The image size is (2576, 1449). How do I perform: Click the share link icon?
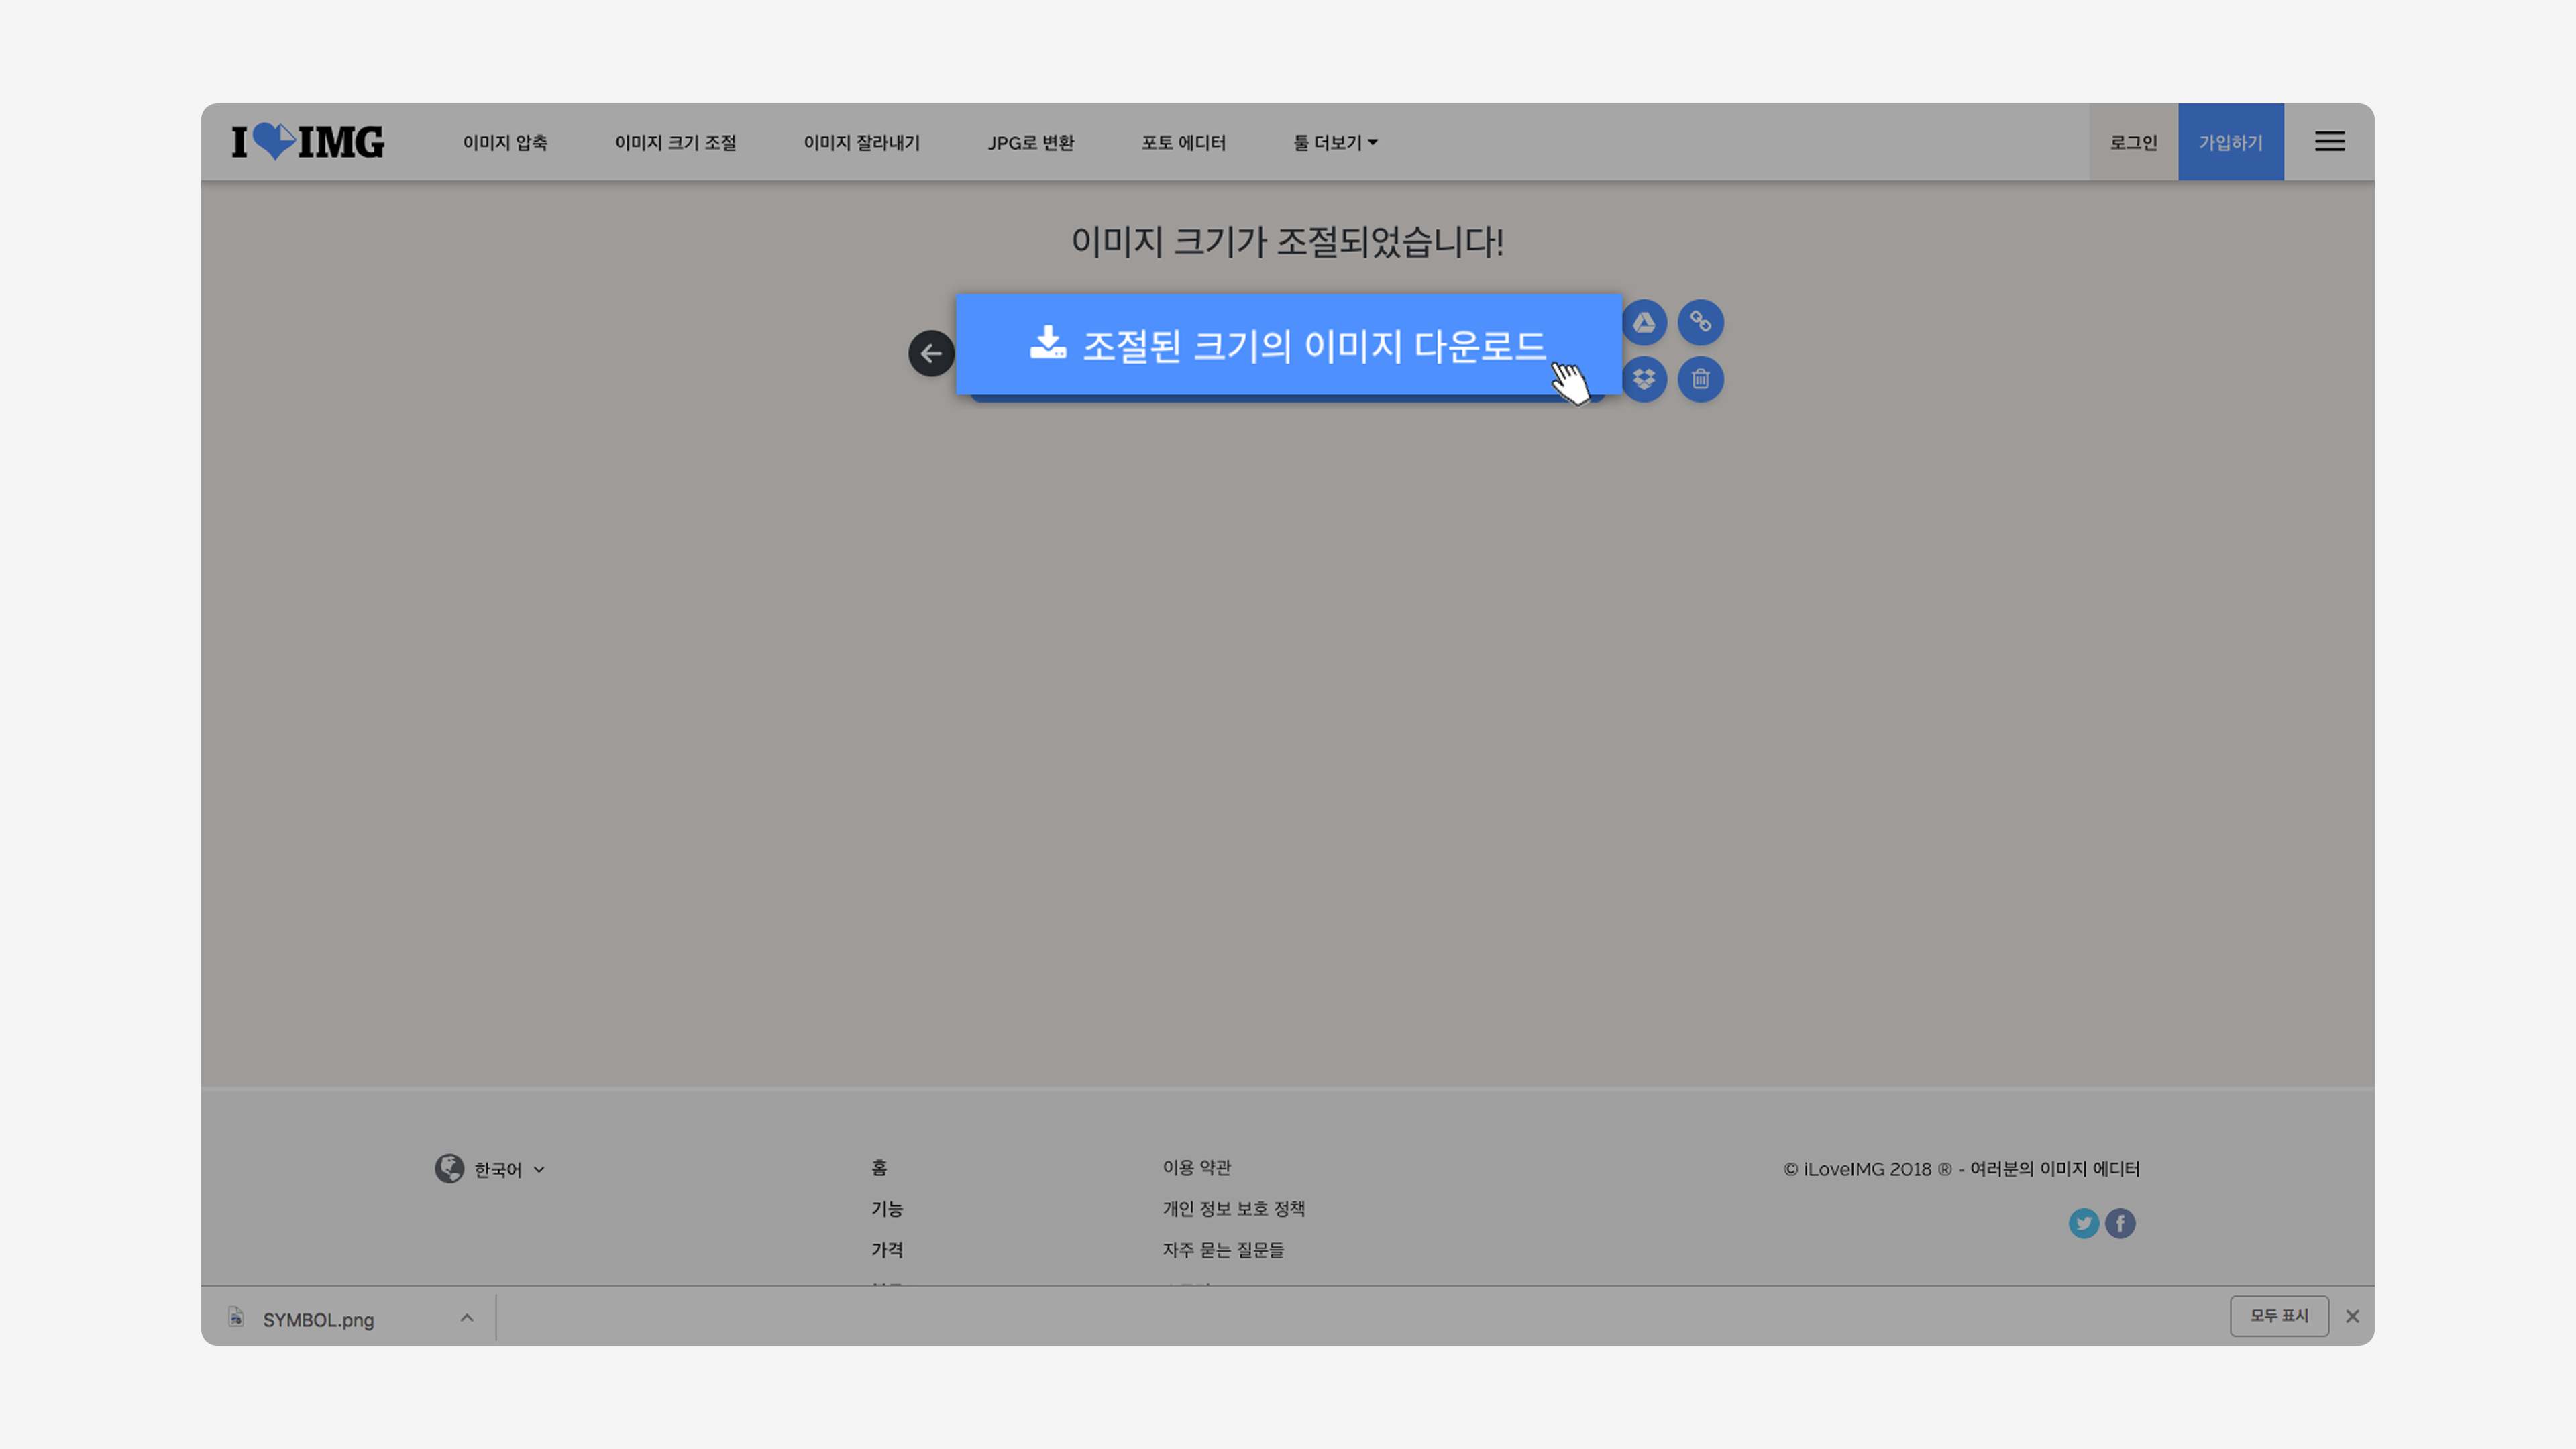tap(1700, 322)
